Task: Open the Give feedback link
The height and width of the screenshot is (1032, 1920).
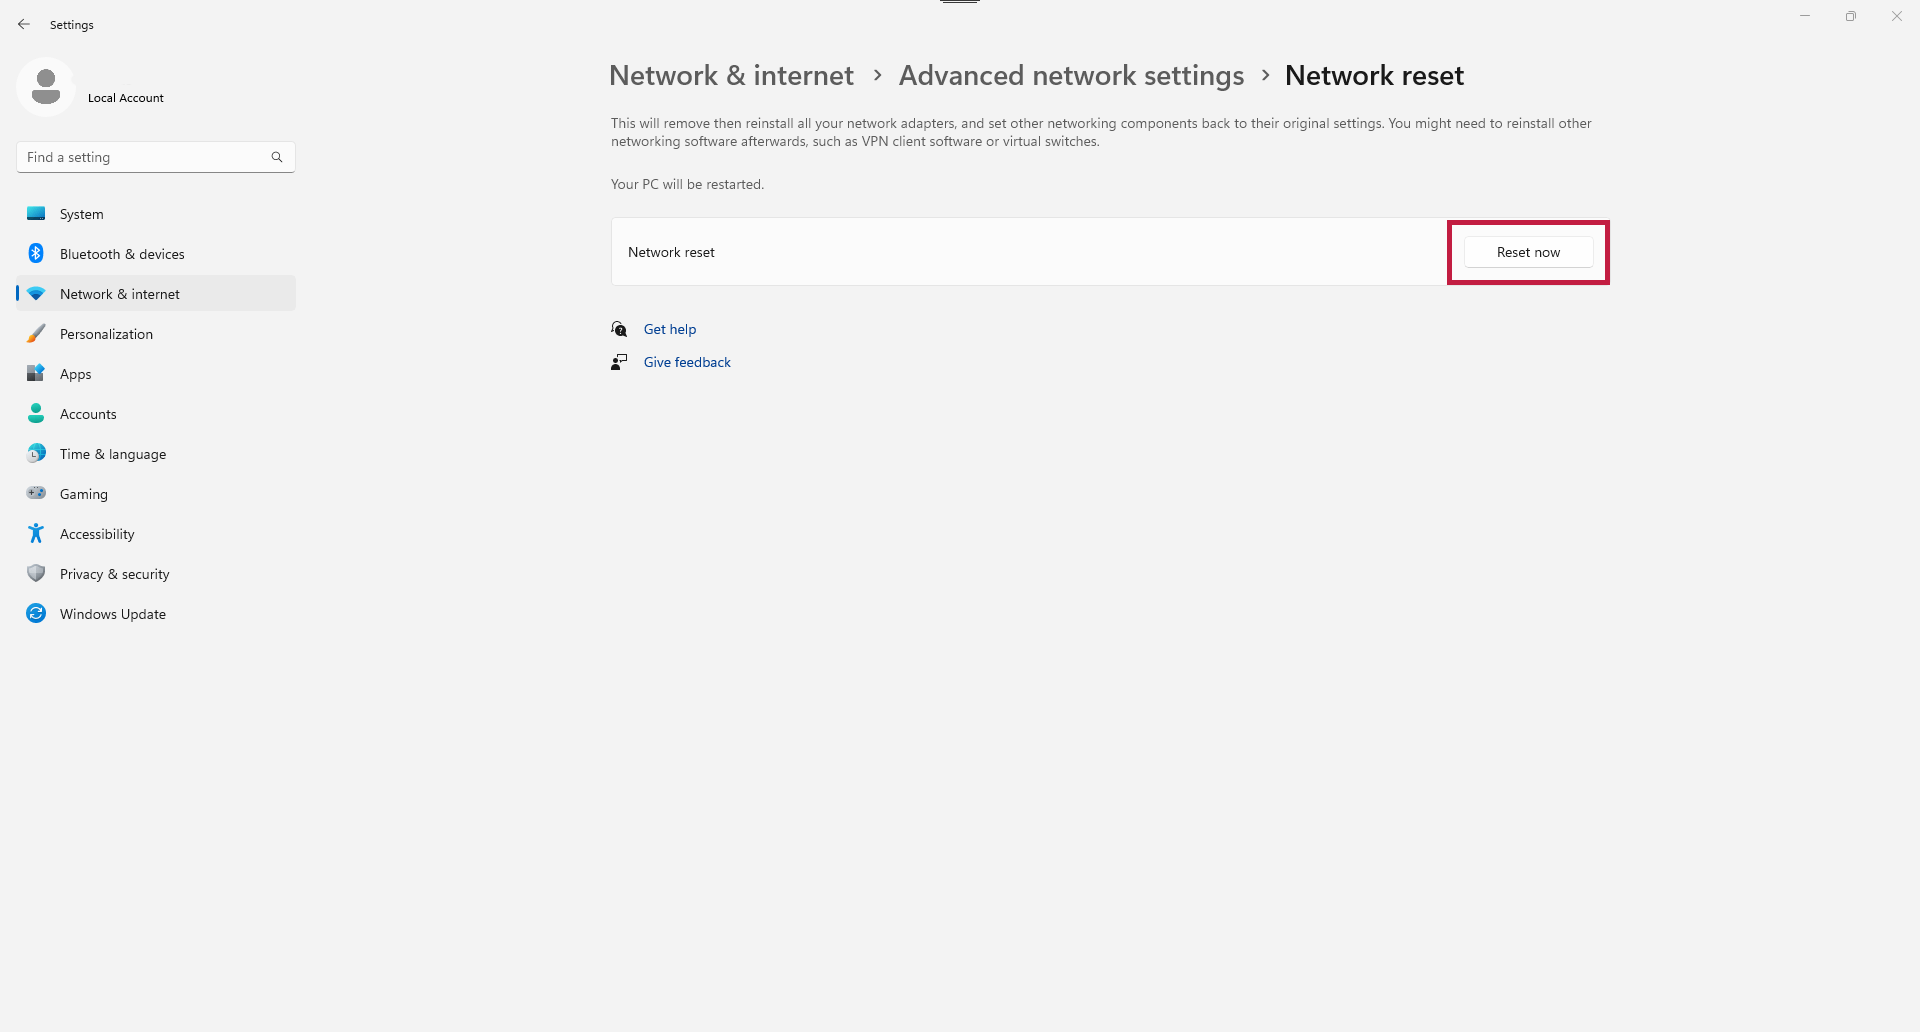Action: pyautogui.click(x=687, y=362)
